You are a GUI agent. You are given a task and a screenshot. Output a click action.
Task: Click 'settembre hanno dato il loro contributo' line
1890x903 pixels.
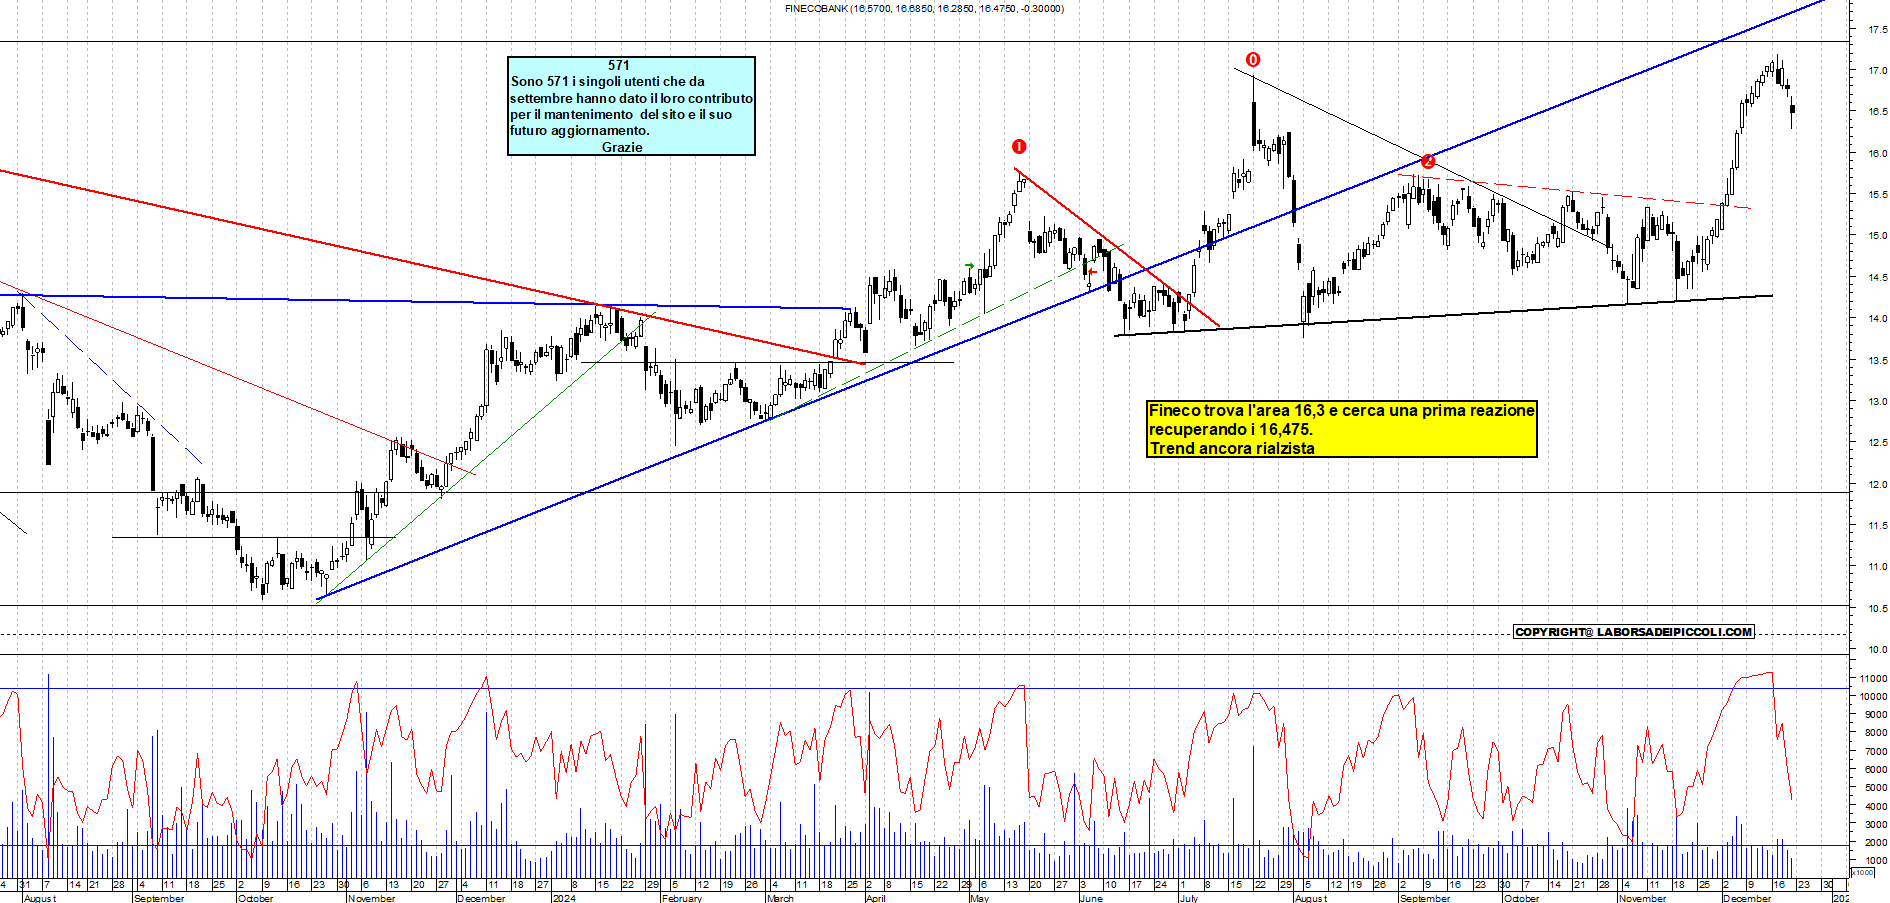pyautogui.click(x=631, y=98)
